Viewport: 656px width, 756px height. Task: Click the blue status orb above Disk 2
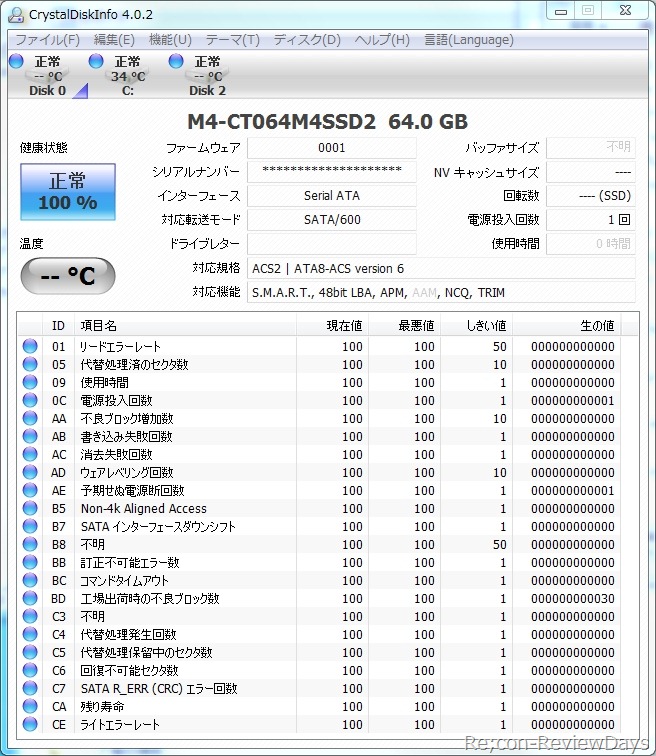click(176, 61)
